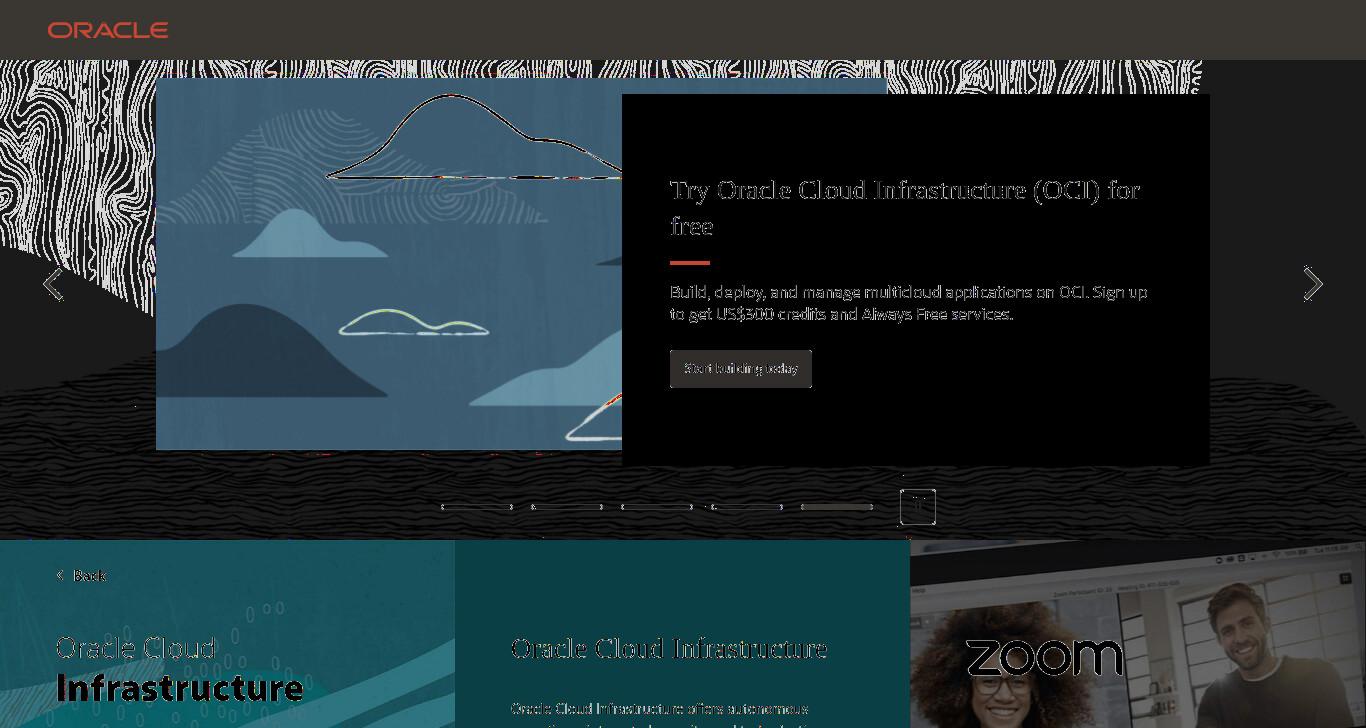Click the bold 'Infrastructure' title on the left panel
The image size is (1366, 728).
pyautogui.click(x=180, y=688)
